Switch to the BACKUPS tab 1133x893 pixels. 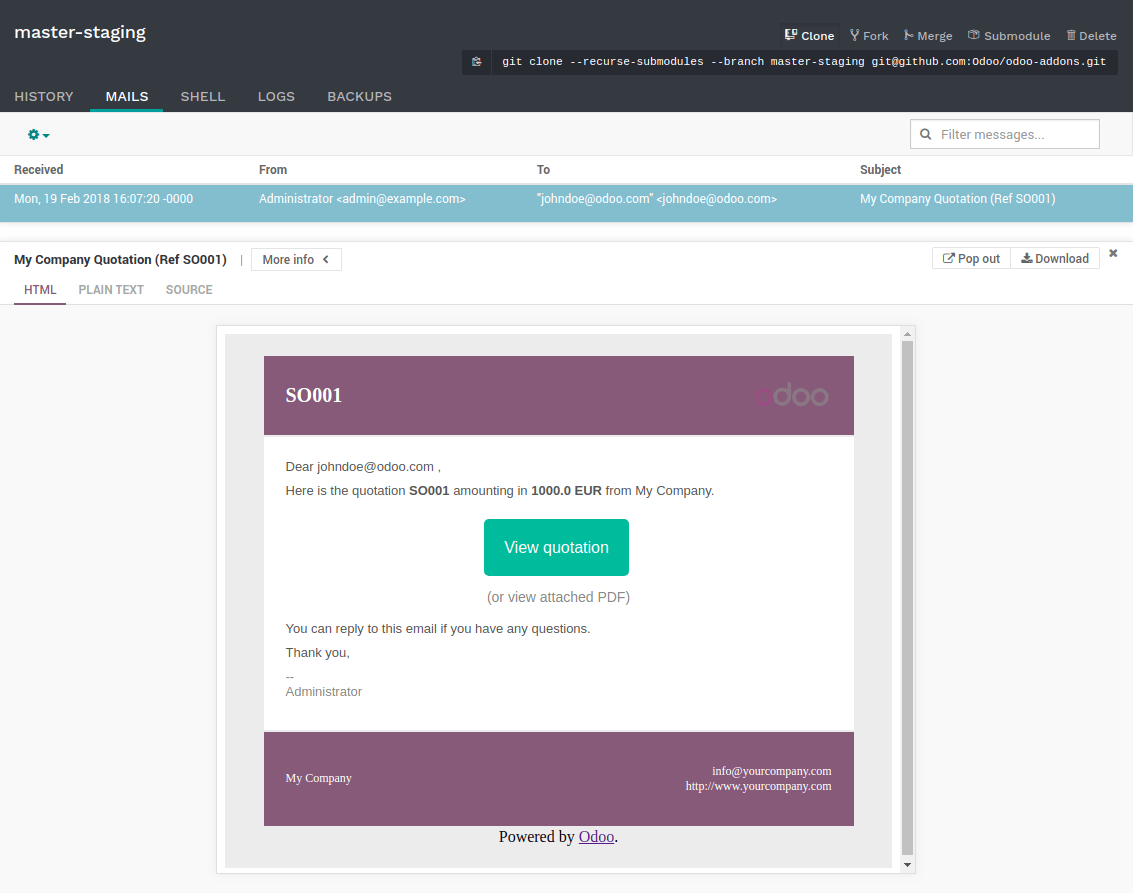pyautogui.click(x=359, y=96)
